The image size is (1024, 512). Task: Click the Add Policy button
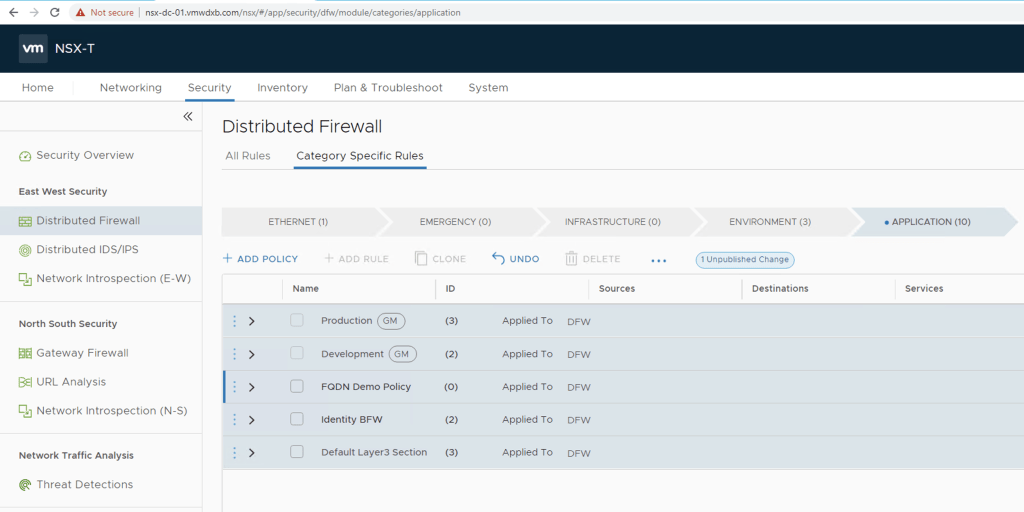coord(260,259)
